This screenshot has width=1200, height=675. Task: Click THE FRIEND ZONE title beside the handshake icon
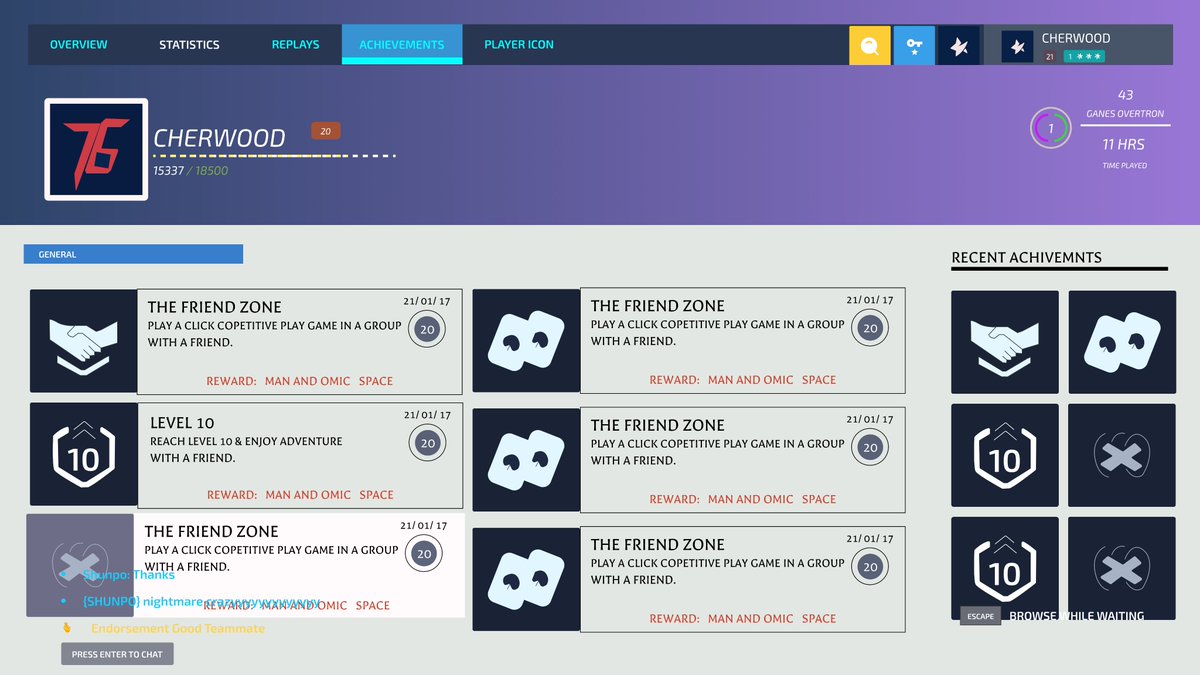[x=215, y=307]
